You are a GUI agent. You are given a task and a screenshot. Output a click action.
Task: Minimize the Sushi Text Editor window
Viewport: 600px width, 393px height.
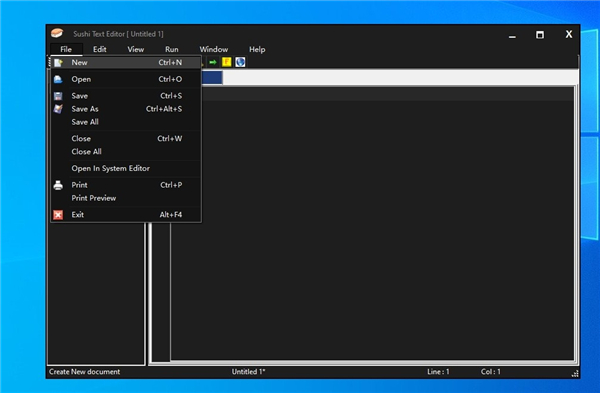tap(512, 35)
